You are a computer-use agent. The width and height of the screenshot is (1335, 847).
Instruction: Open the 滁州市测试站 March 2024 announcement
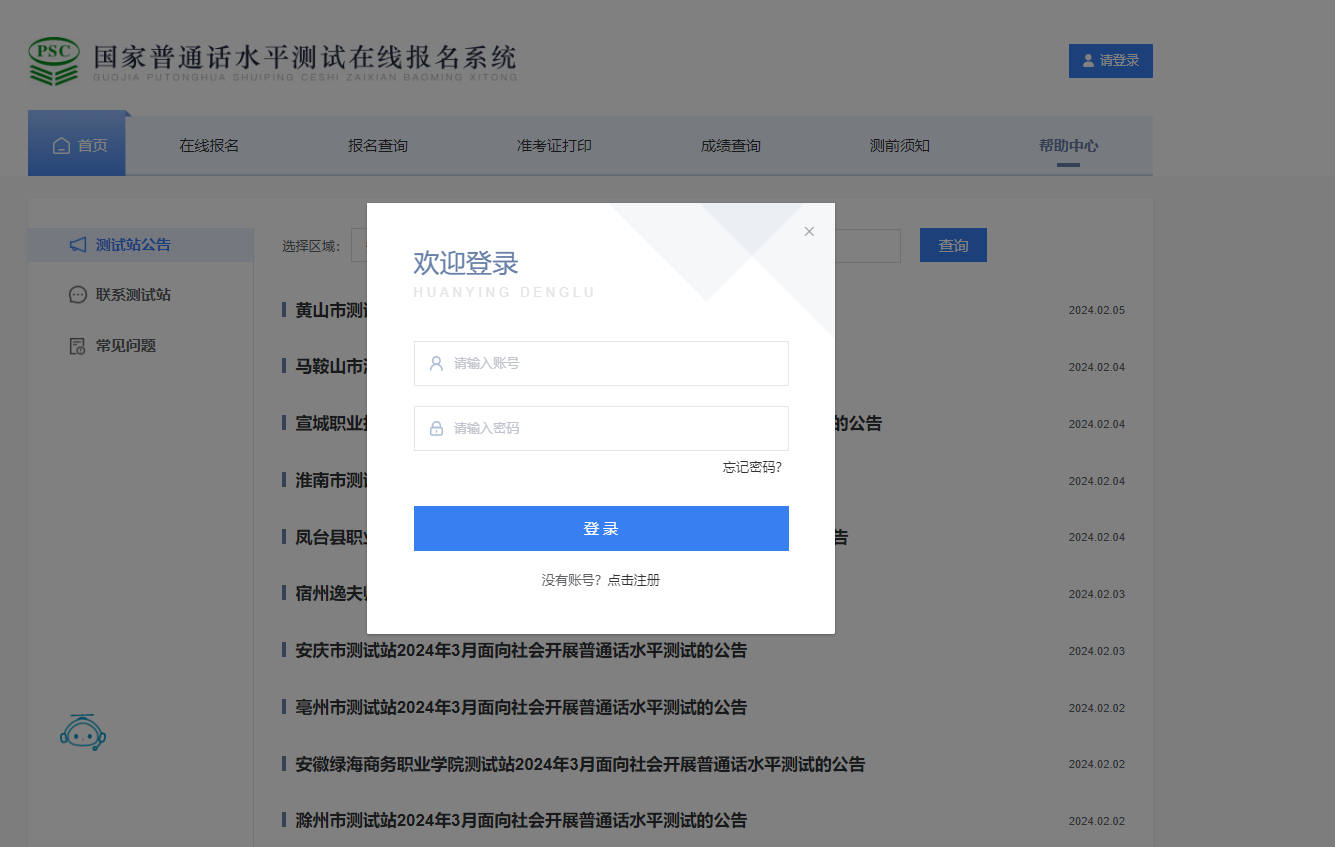pyautogui.click(x=521, y=821)
